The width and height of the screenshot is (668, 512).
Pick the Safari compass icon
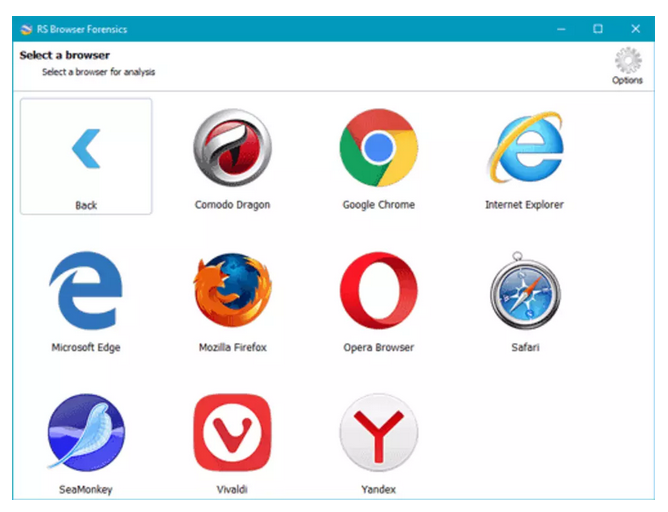525,290
